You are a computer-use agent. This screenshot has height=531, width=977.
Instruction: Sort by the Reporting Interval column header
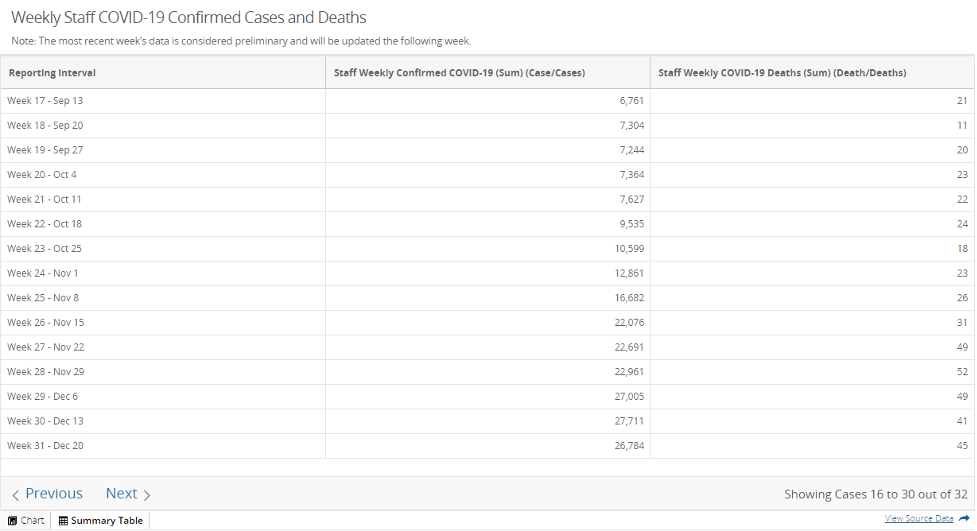tap(51, 73)
